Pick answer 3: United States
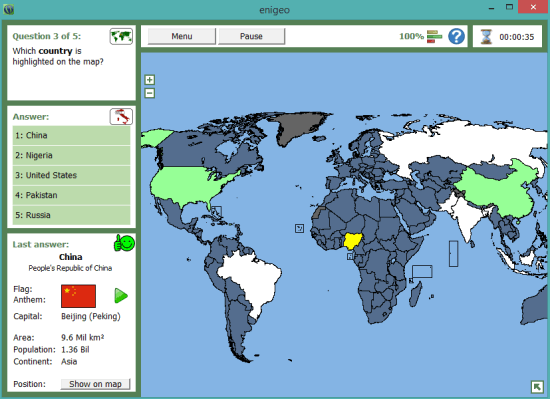550x399 pixels. pyautogui.click(x=72, y=175)
